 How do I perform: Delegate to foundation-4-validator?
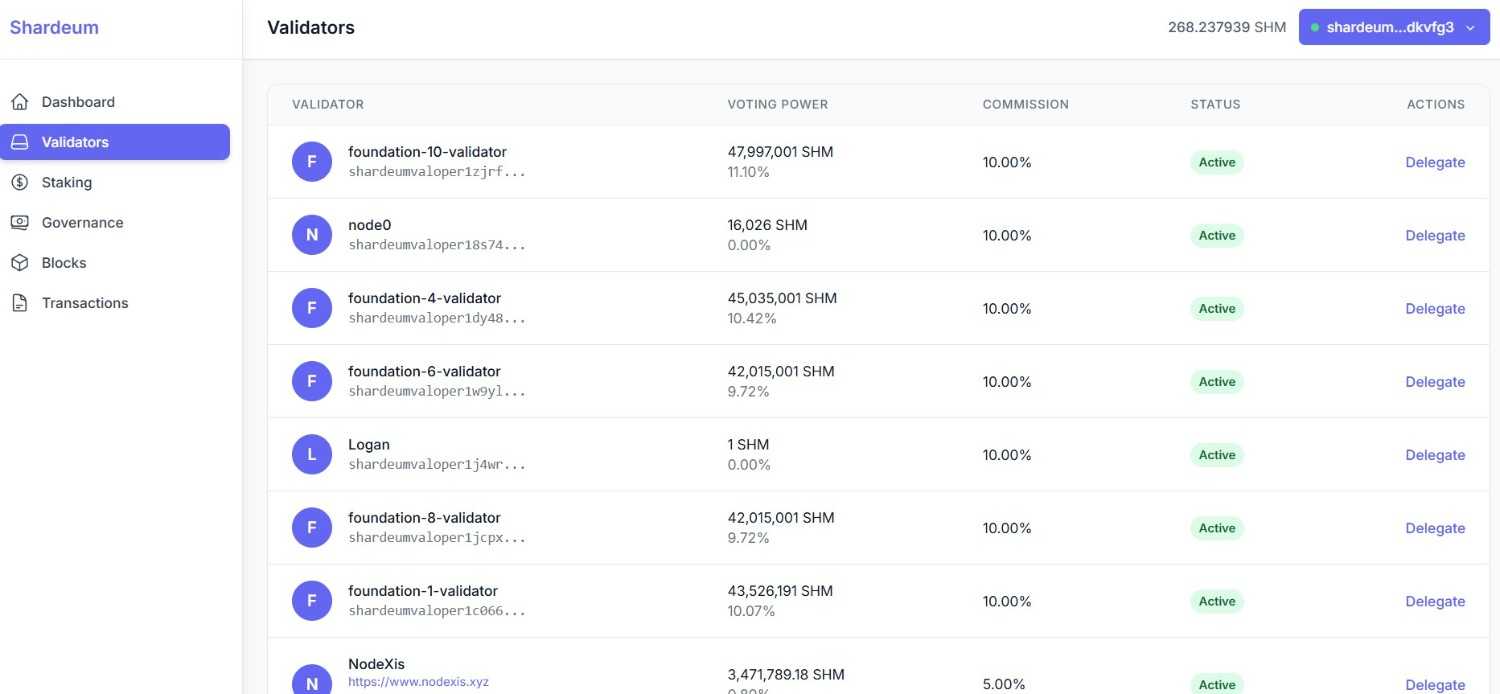point(1435,308)
